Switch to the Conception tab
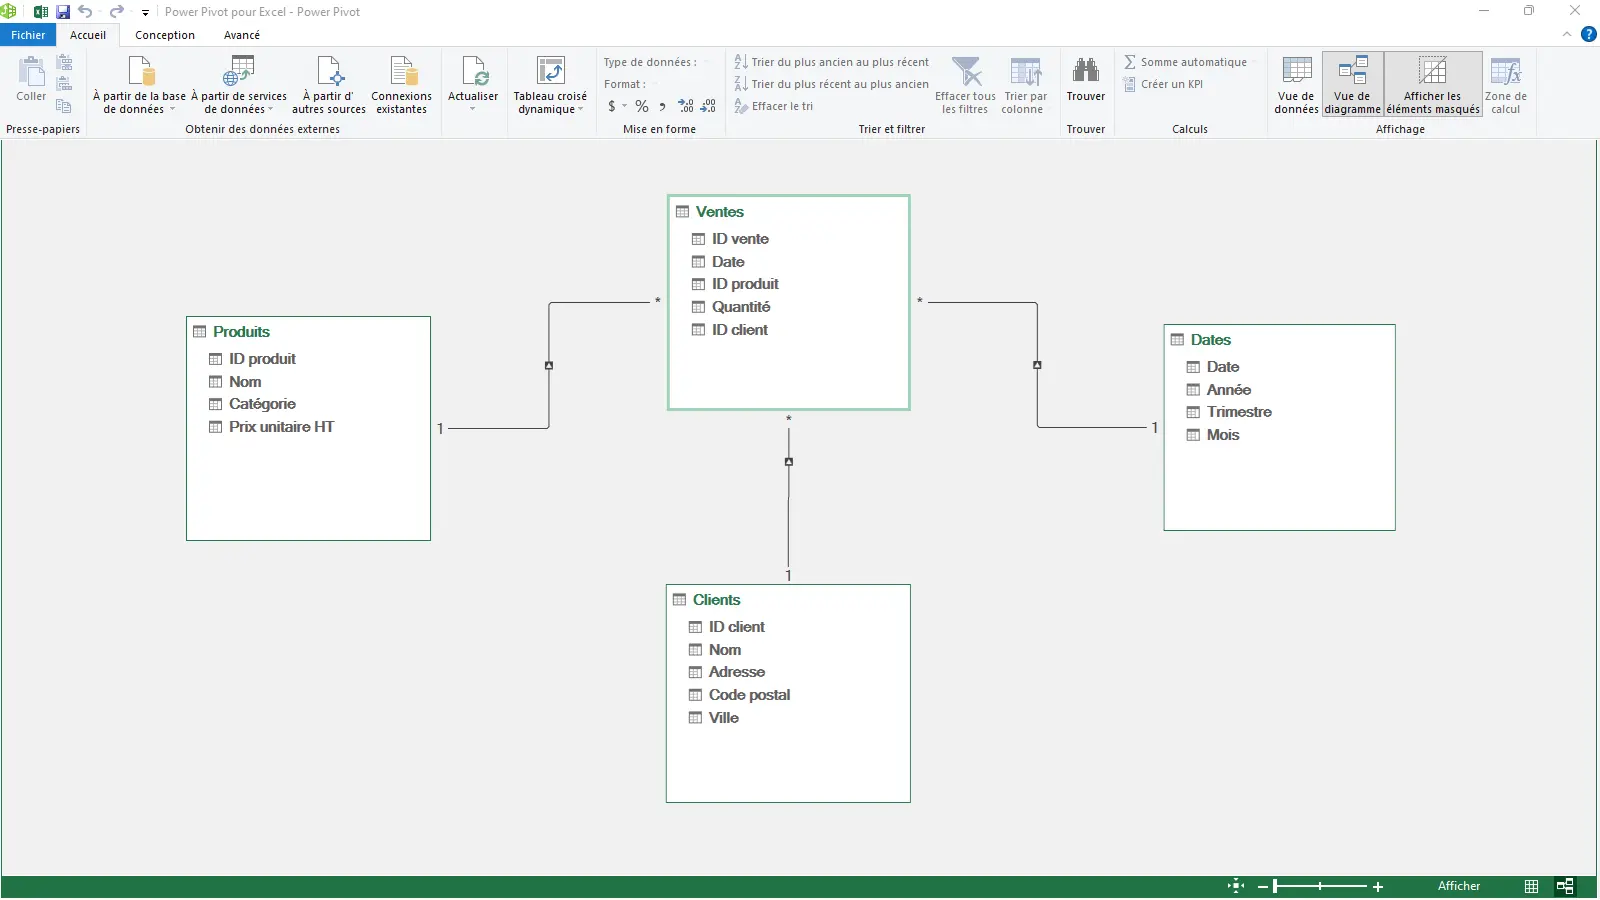Image resolution: width=1600 pixels, height=900 pixels. tap(165, 35)
